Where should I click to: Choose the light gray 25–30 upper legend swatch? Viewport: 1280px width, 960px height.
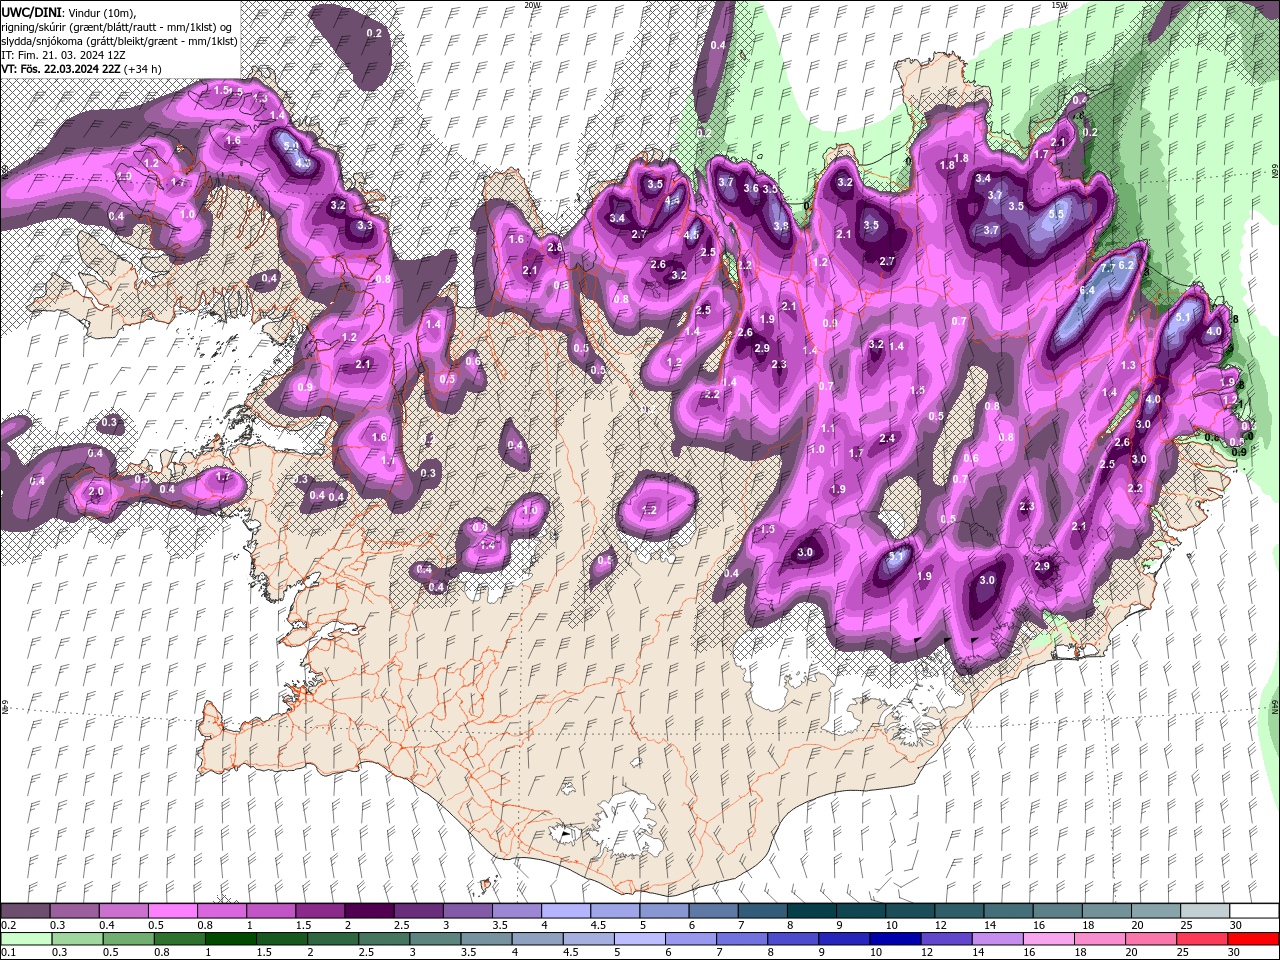click(x=1205, y=911)
